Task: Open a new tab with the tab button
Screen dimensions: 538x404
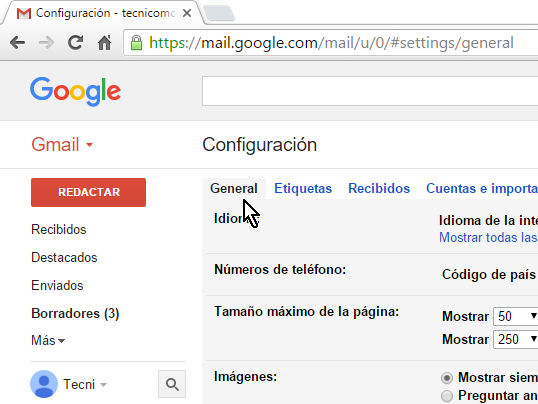Action: coord(219,14)
